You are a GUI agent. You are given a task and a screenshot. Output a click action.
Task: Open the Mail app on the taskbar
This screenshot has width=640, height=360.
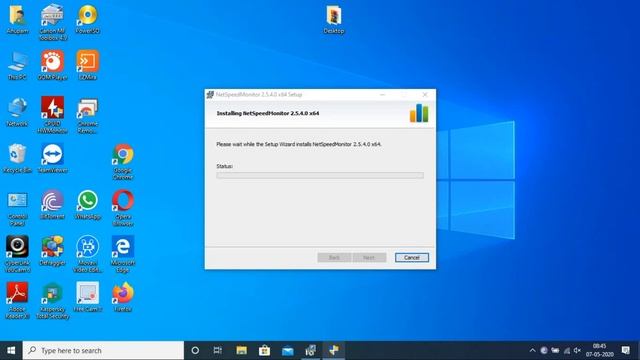(287, 350)
